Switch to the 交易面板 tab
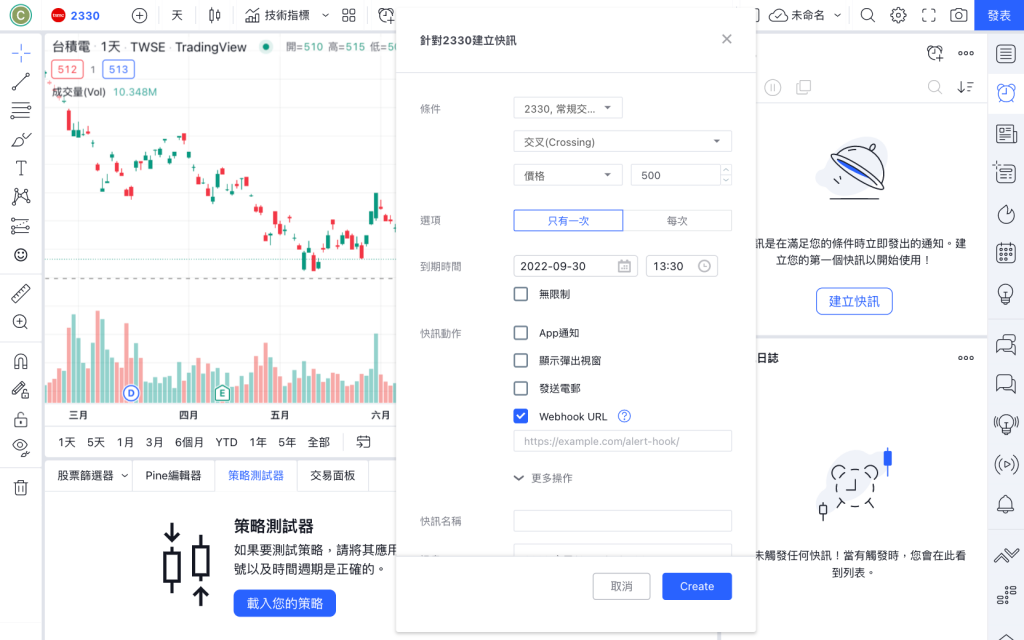Screen dimensions: 1024x640 tap(332, 475)
